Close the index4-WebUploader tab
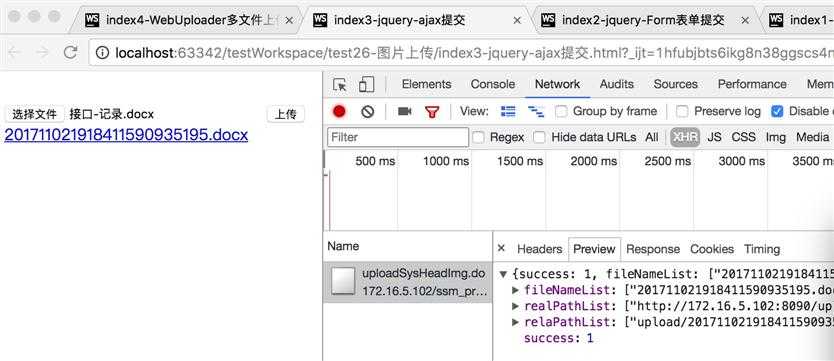 (x=289, y=20)
